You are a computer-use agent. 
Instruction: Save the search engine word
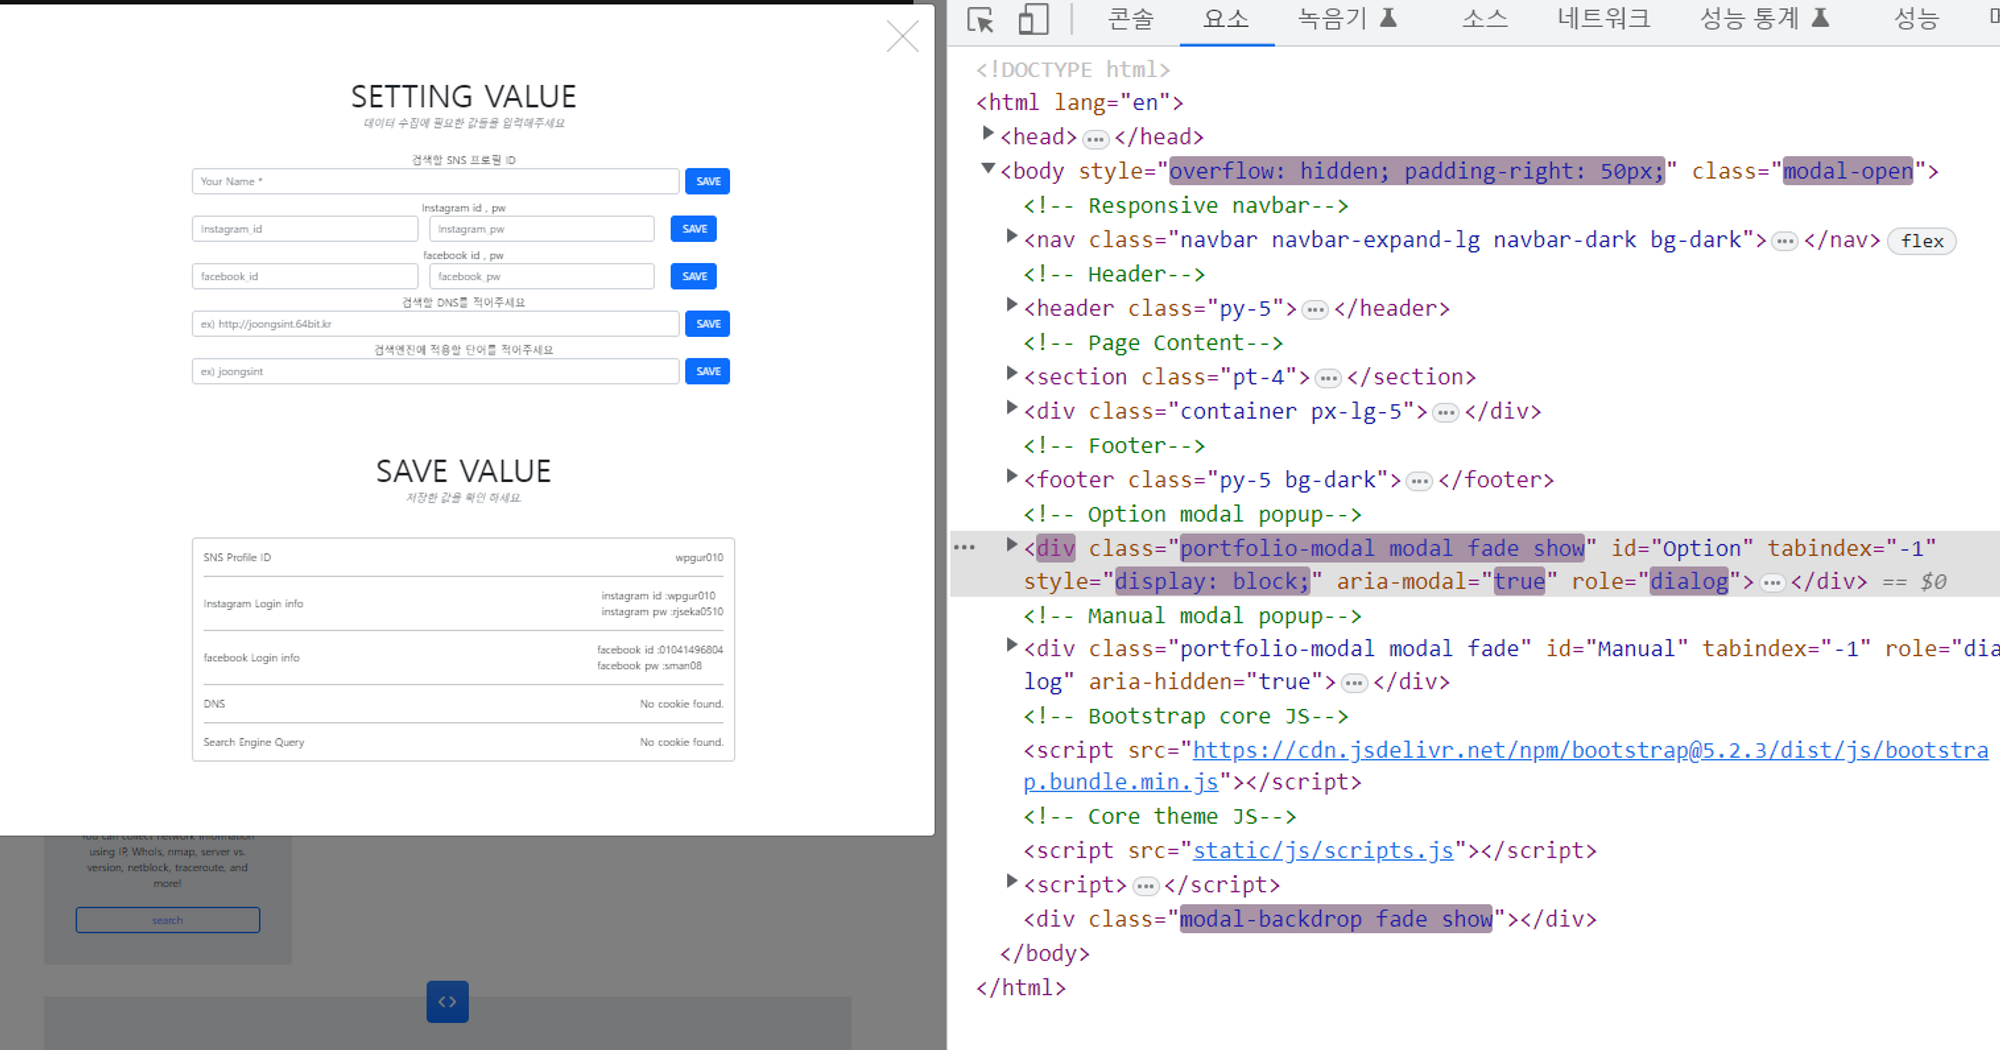[707, 371]
